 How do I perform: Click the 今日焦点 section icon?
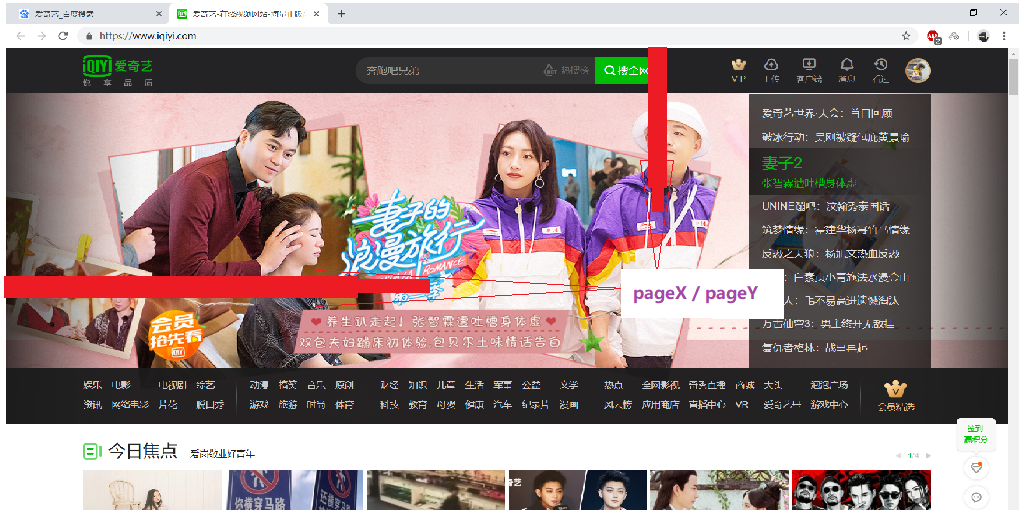click(x=92, y=451)
